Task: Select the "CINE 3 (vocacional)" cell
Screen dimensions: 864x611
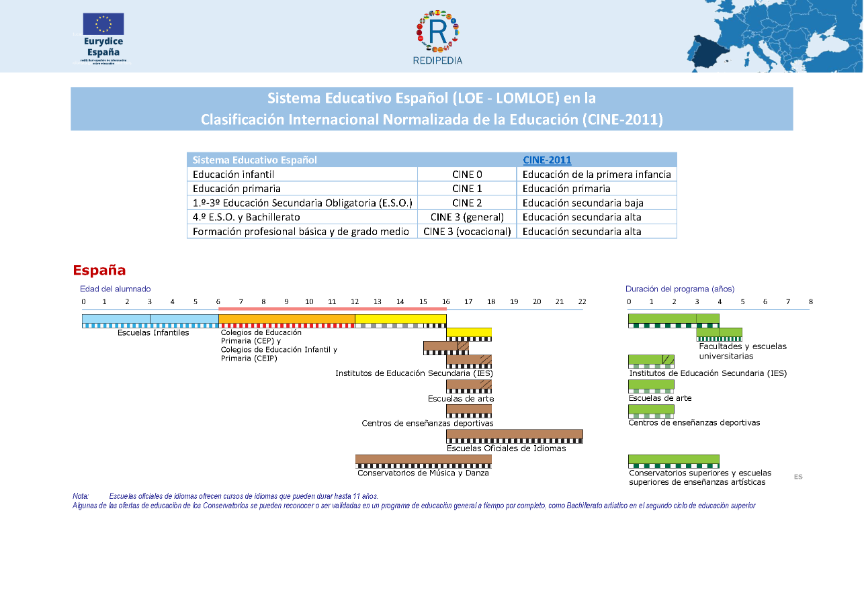Action: (x=467, y=231)
